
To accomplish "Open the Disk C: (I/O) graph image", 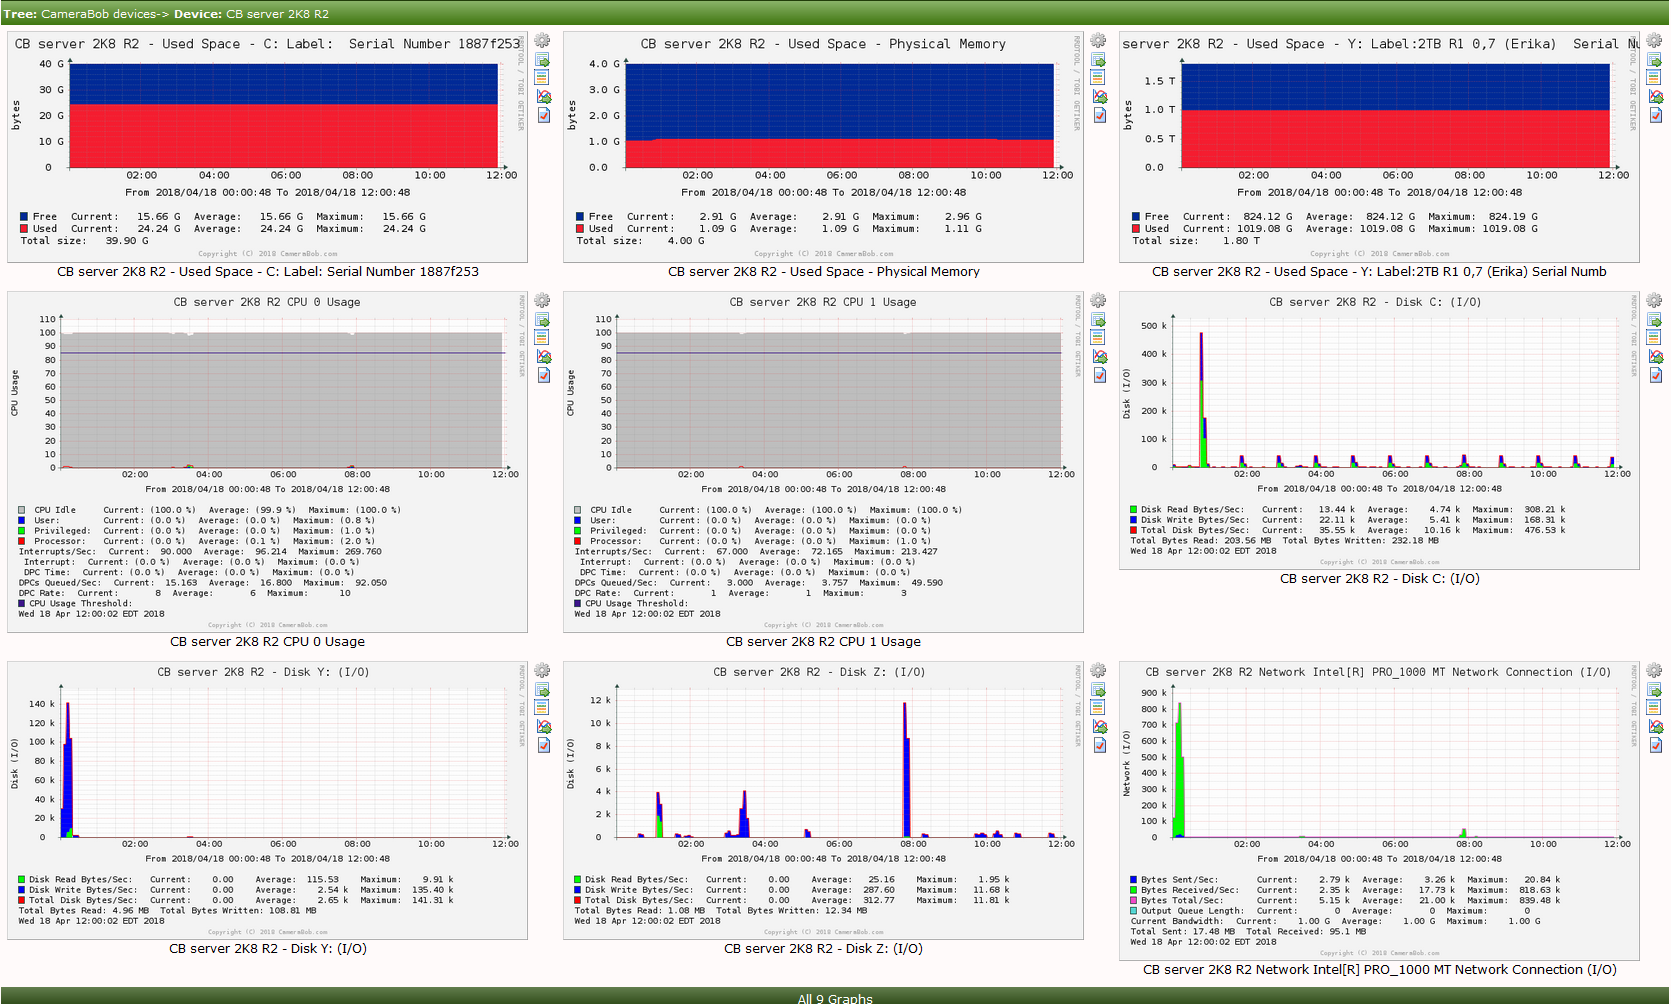I will (1379, 430).
